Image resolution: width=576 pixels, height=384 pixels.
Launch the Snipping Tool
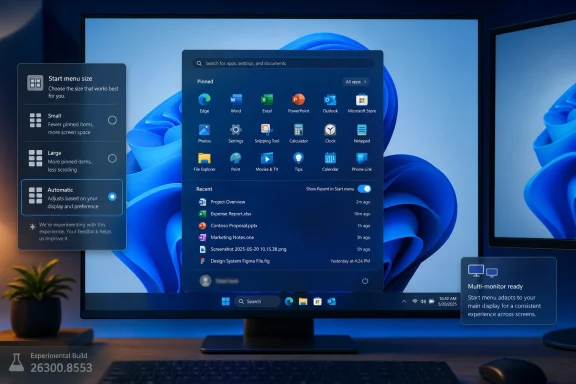click(x=267, y=133)
